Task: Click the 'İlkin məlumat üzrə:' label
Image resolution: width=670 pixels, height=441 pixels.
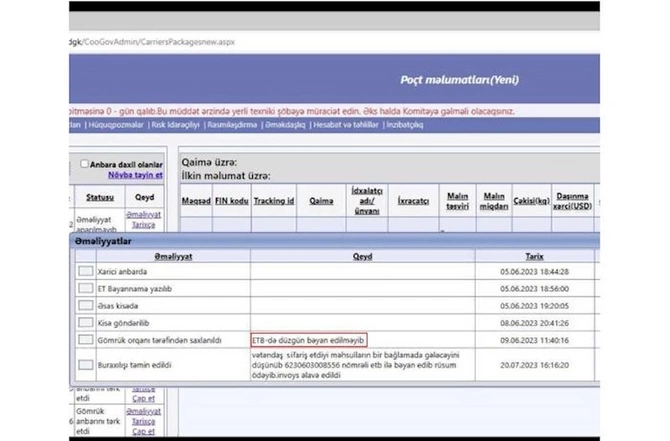Action: [226, 176]
